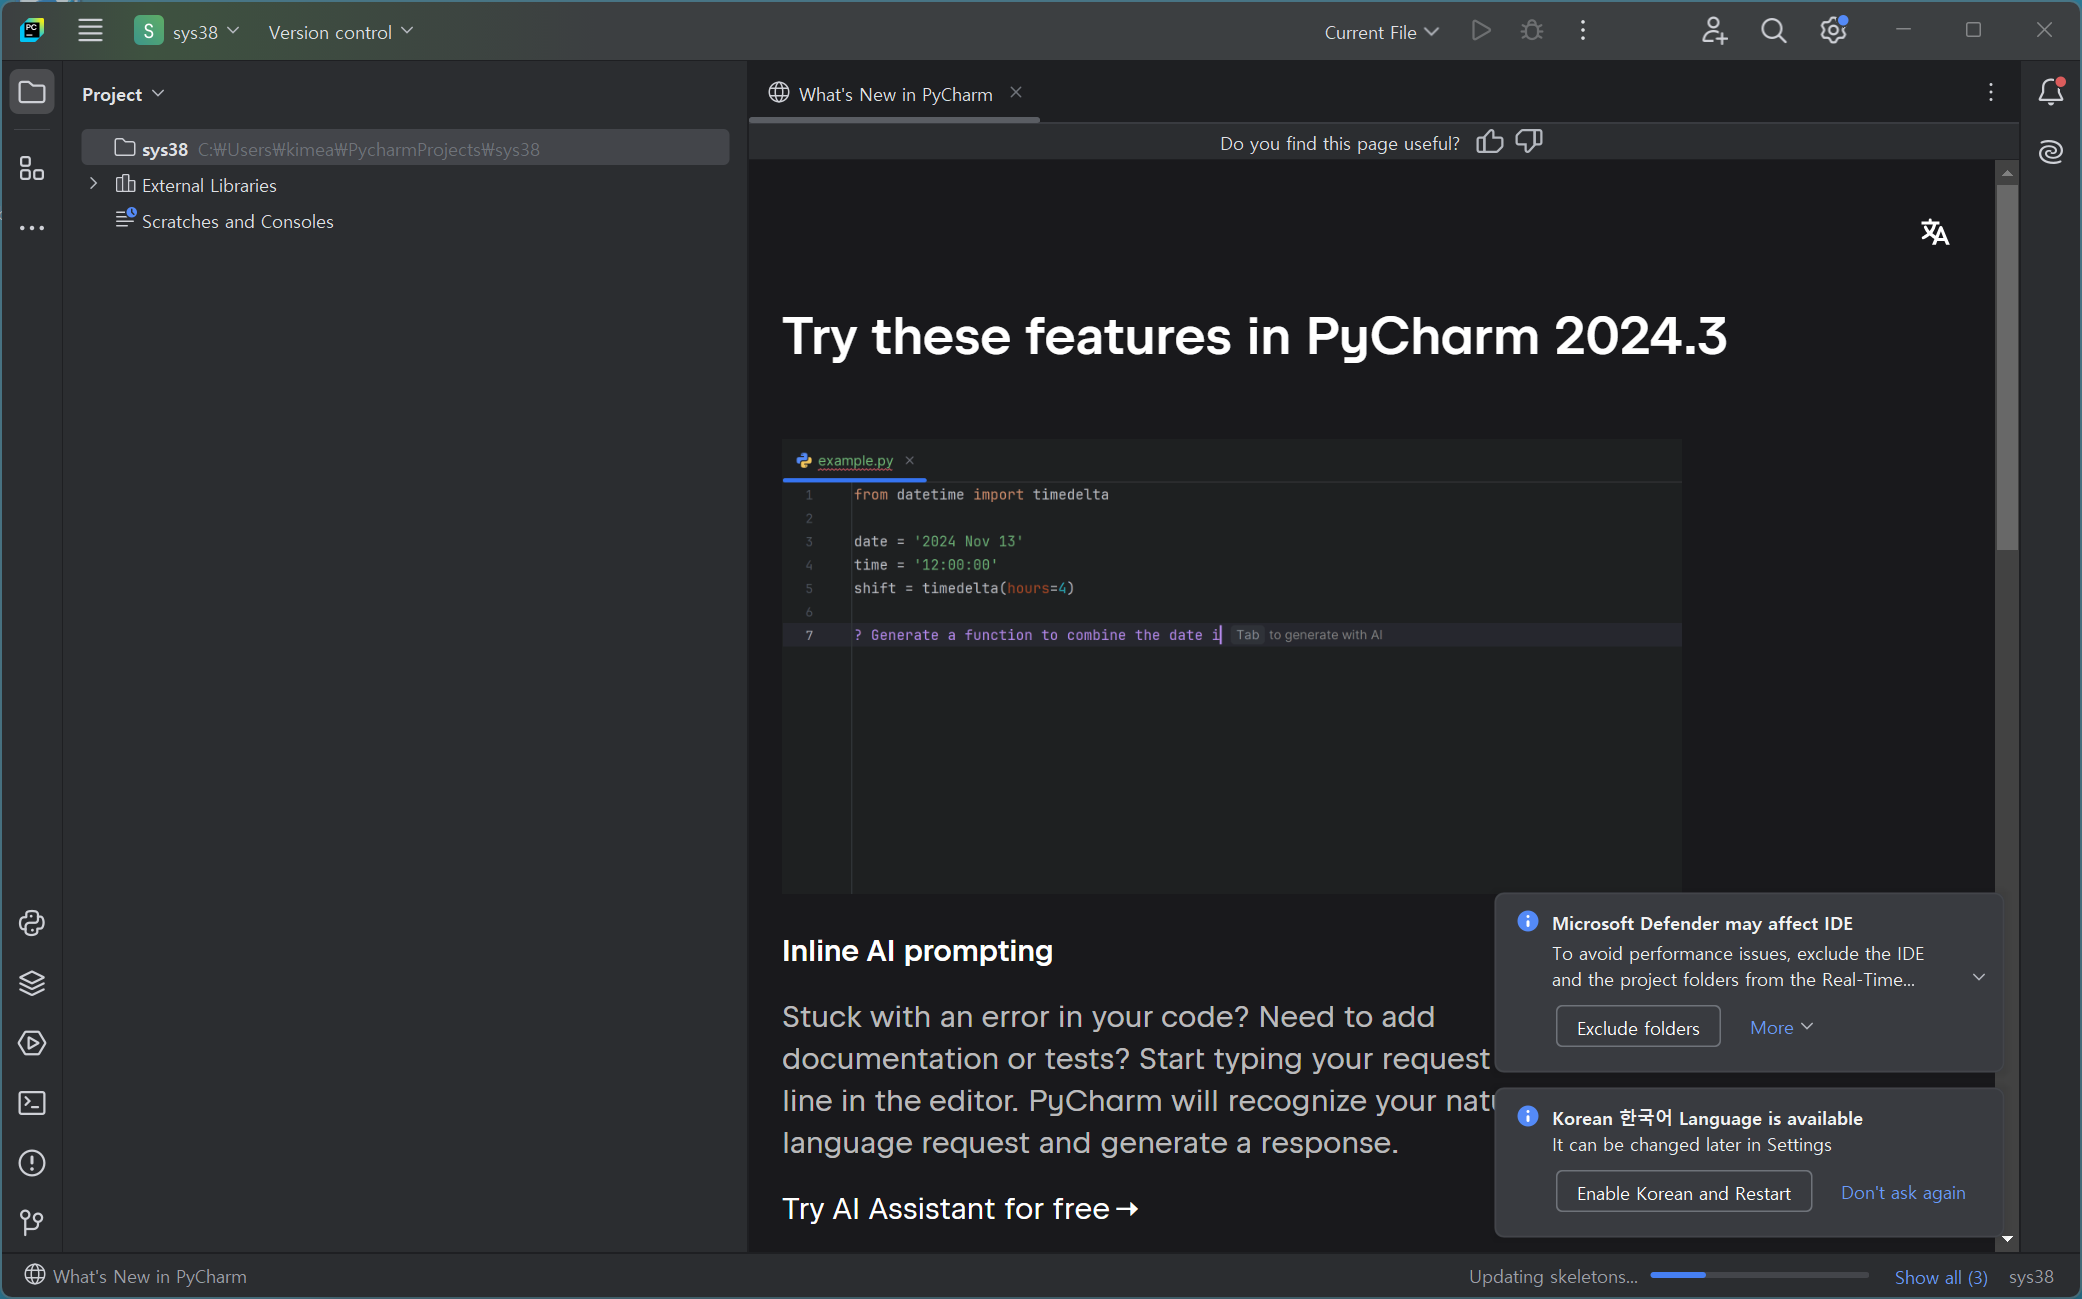Expand the More dropdown in Defender notification
The height and width of the screenshot is (1299, 2082).
[x=1781, y=1027]
